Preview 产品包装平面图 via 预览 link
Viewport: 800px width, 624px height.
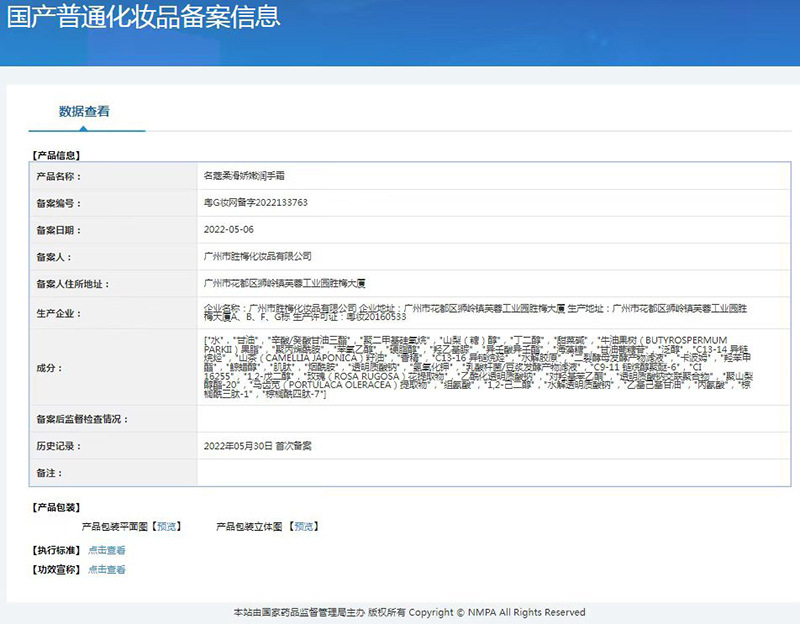[x=166, y=527]
